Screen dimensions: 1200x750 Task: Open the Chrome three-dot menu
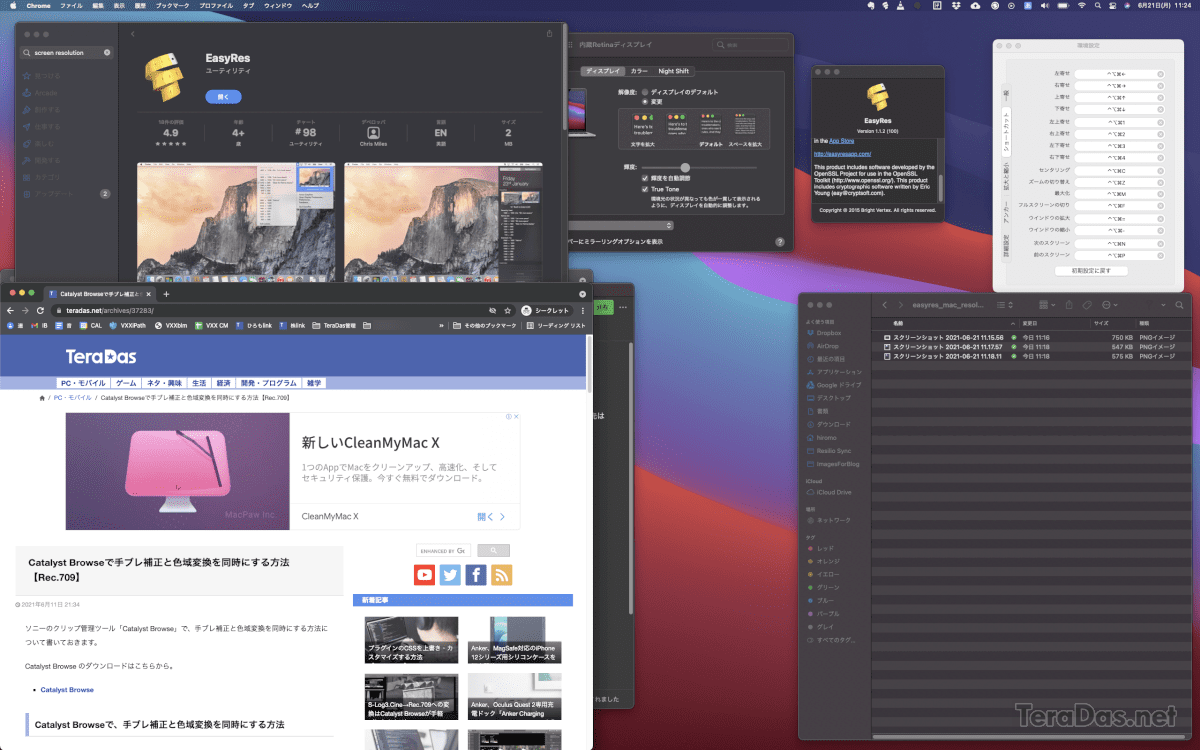583,311
